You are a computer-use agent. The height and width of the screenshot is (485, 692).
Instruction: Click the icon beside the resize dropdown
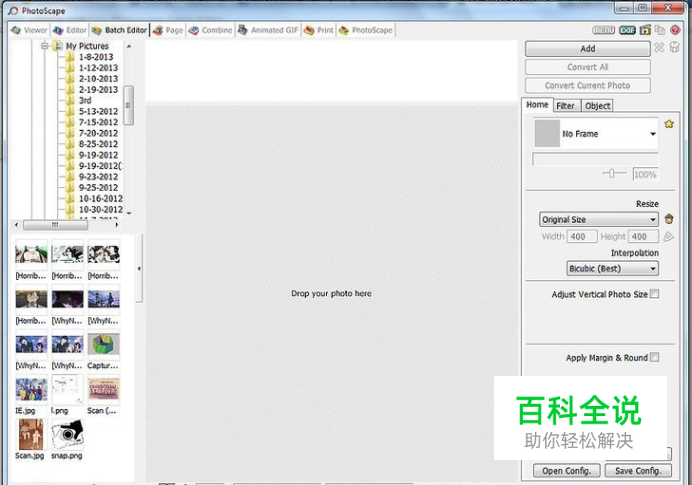pyautogui.click(x=669, y=219)
